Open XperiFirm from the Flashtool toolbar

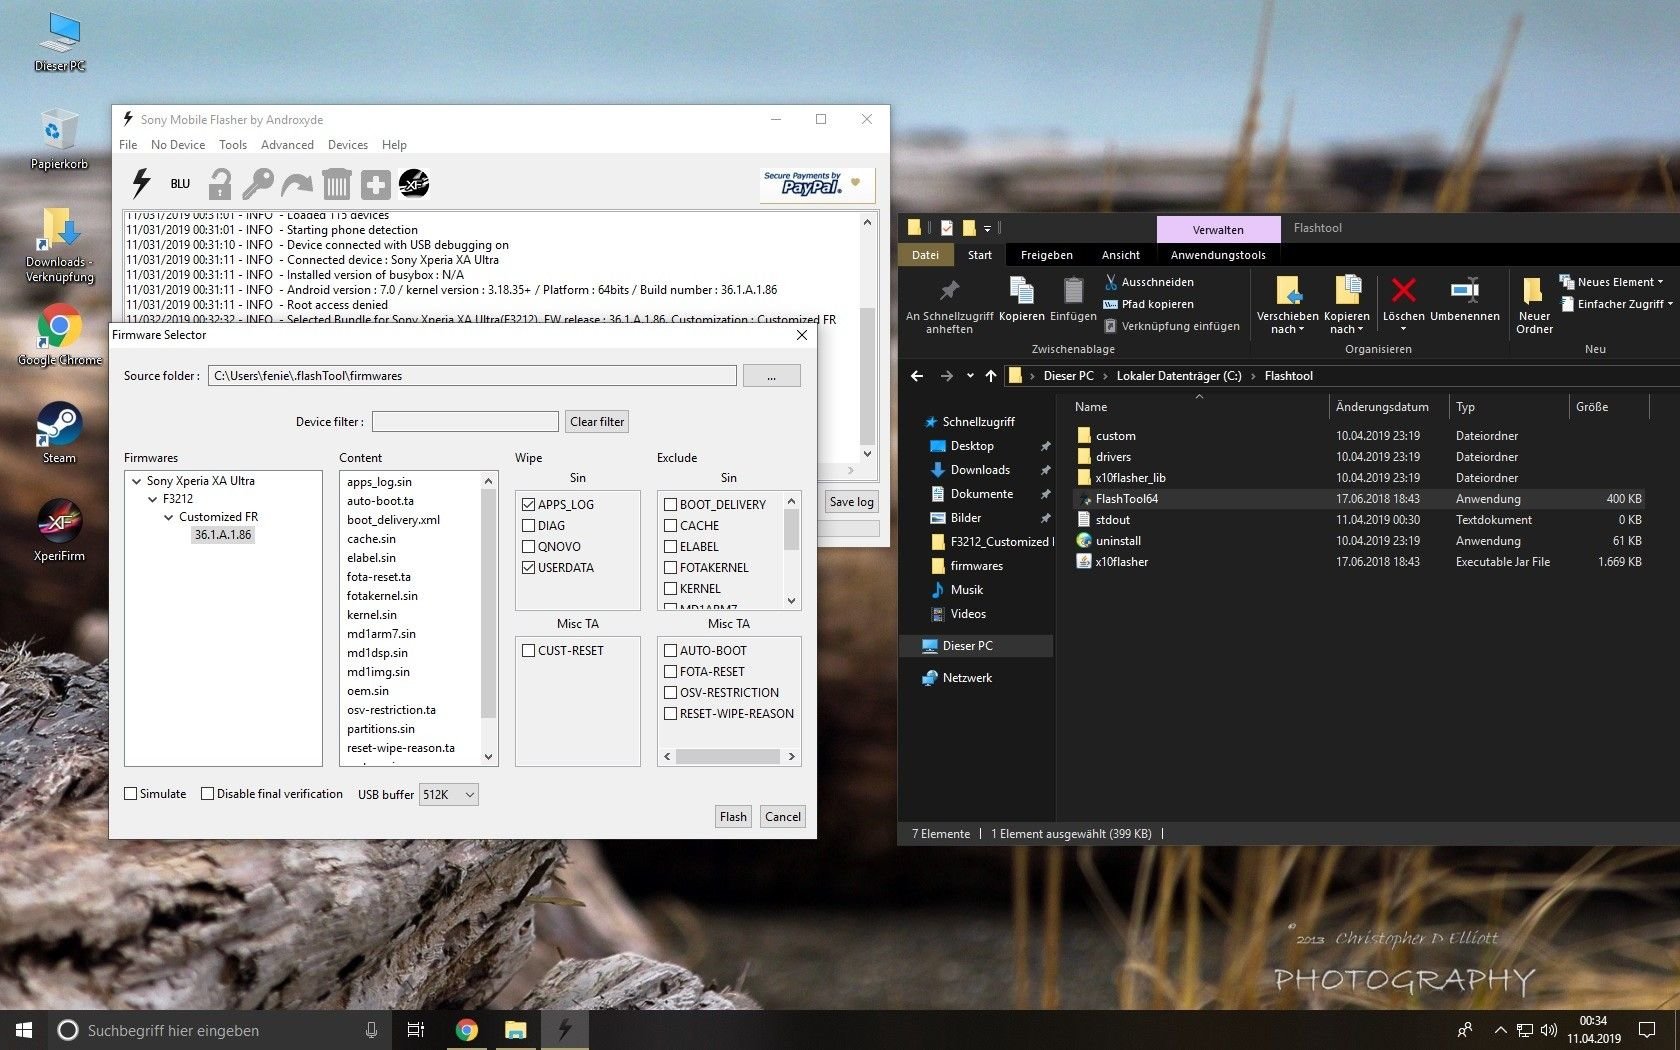click(x=414, y=184)
